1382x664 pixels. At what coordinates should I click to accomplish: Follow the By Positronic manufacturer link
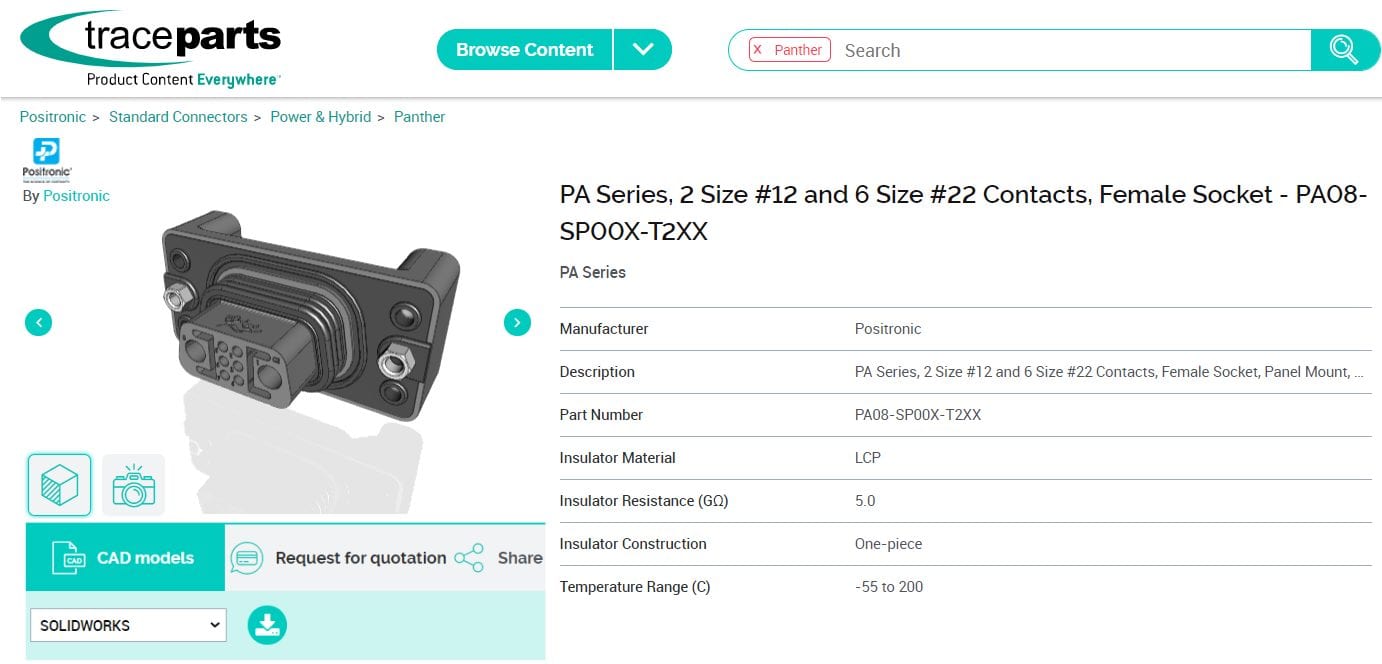pyautogui.click(x=76, y=196)
